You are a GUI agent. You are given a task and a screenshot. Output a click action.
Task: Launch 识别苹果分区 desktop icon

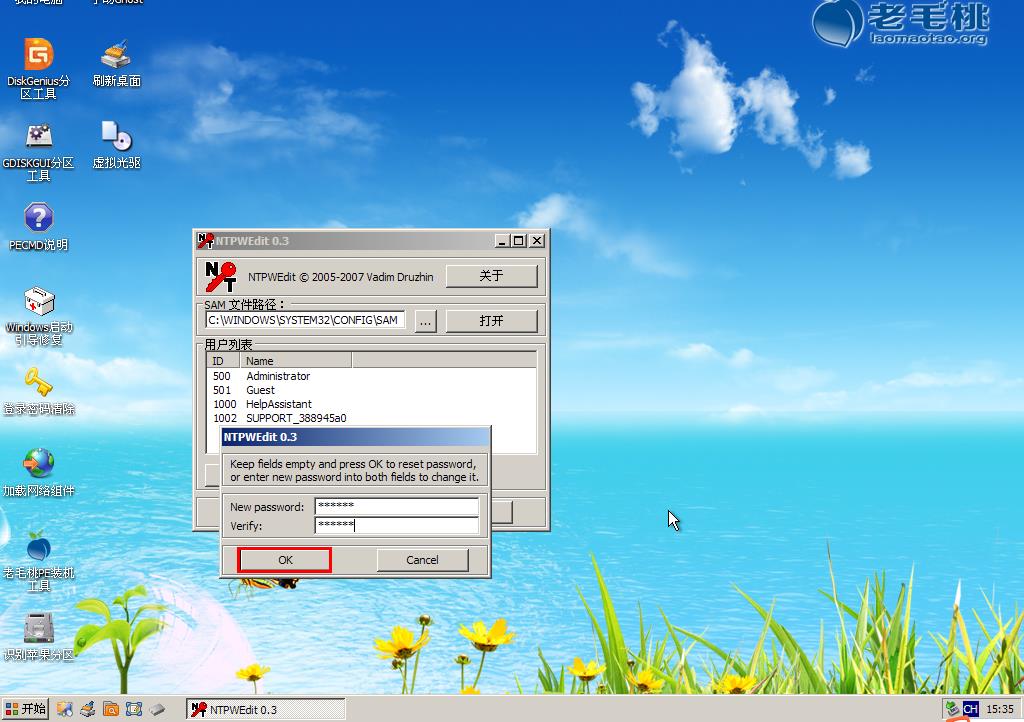tap(38, 629)
